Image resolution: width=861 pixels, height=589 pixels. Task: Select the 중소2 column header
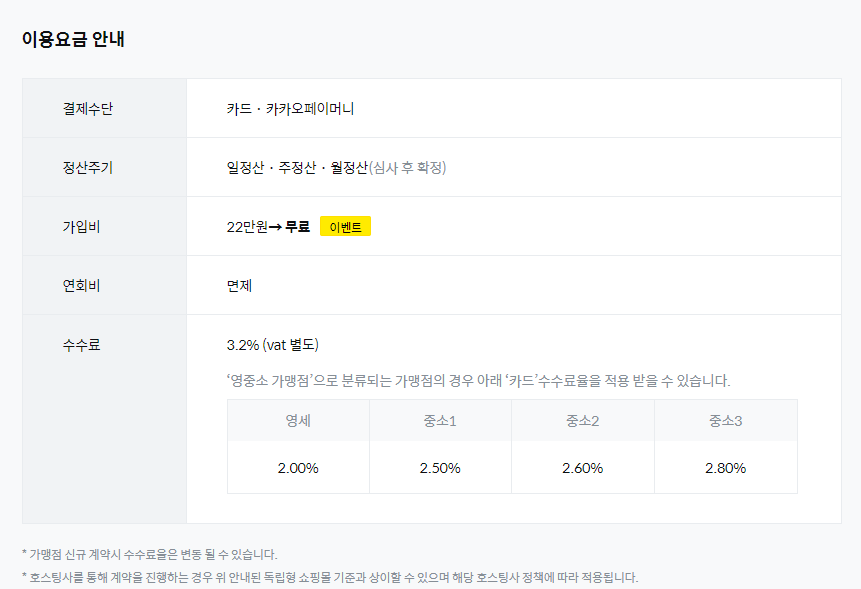coord(582,421)
